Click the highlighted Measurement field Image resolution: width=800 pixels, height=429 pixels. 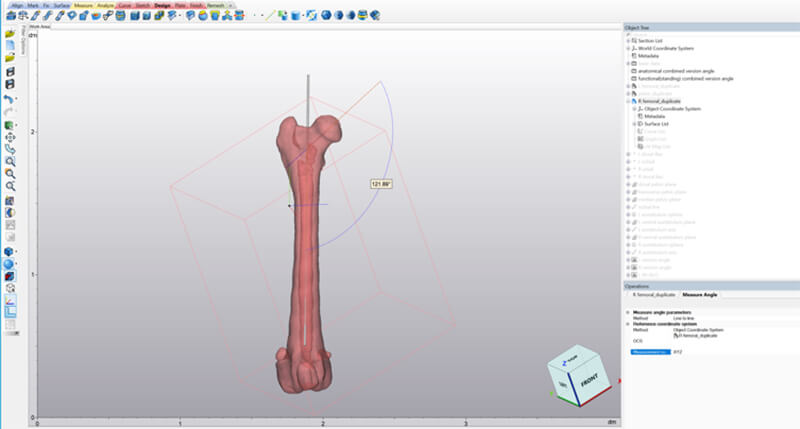click(650, 351)
